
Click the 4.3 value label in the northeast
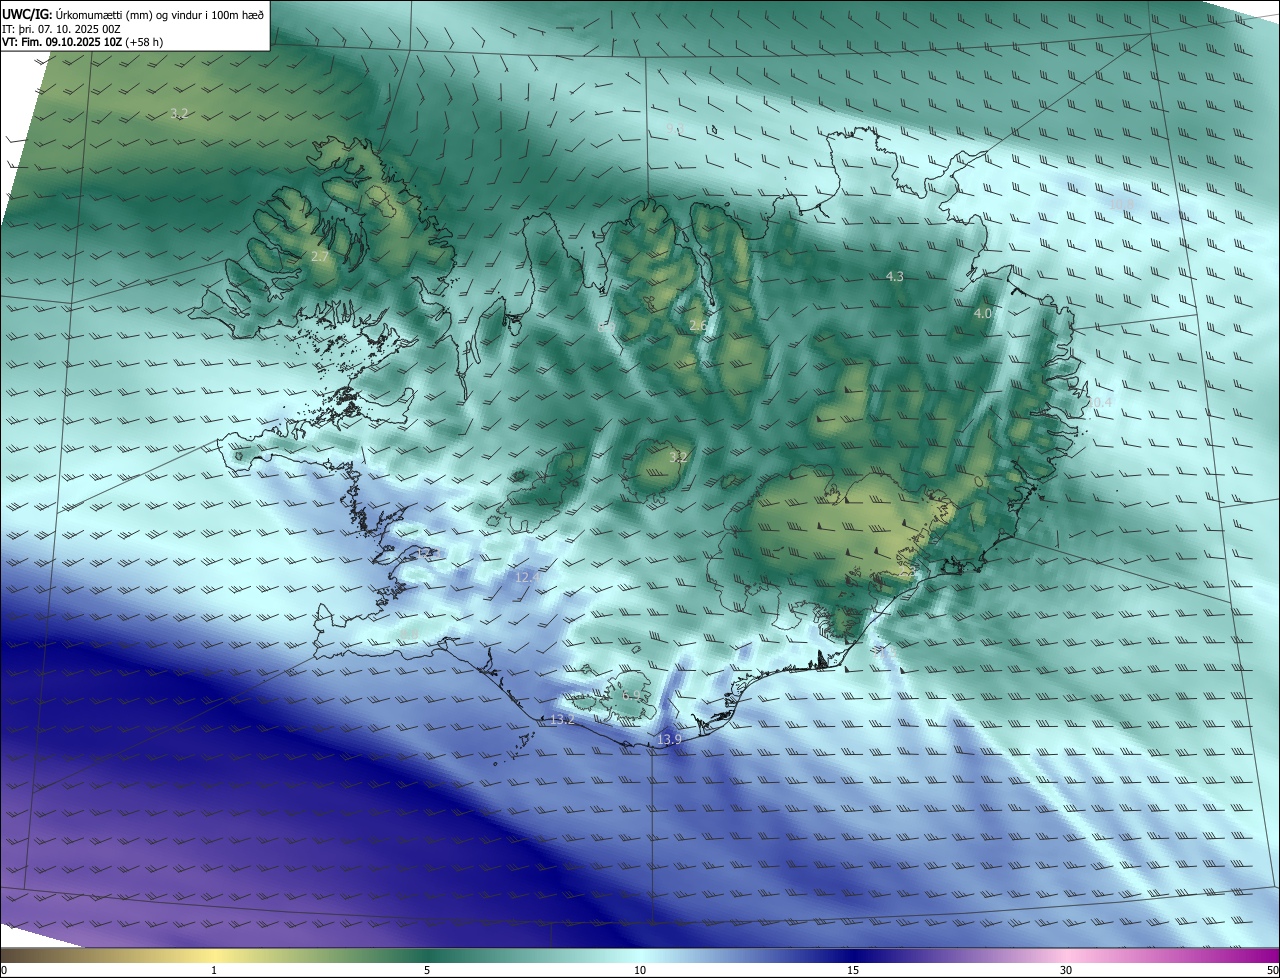click(895, 276)
